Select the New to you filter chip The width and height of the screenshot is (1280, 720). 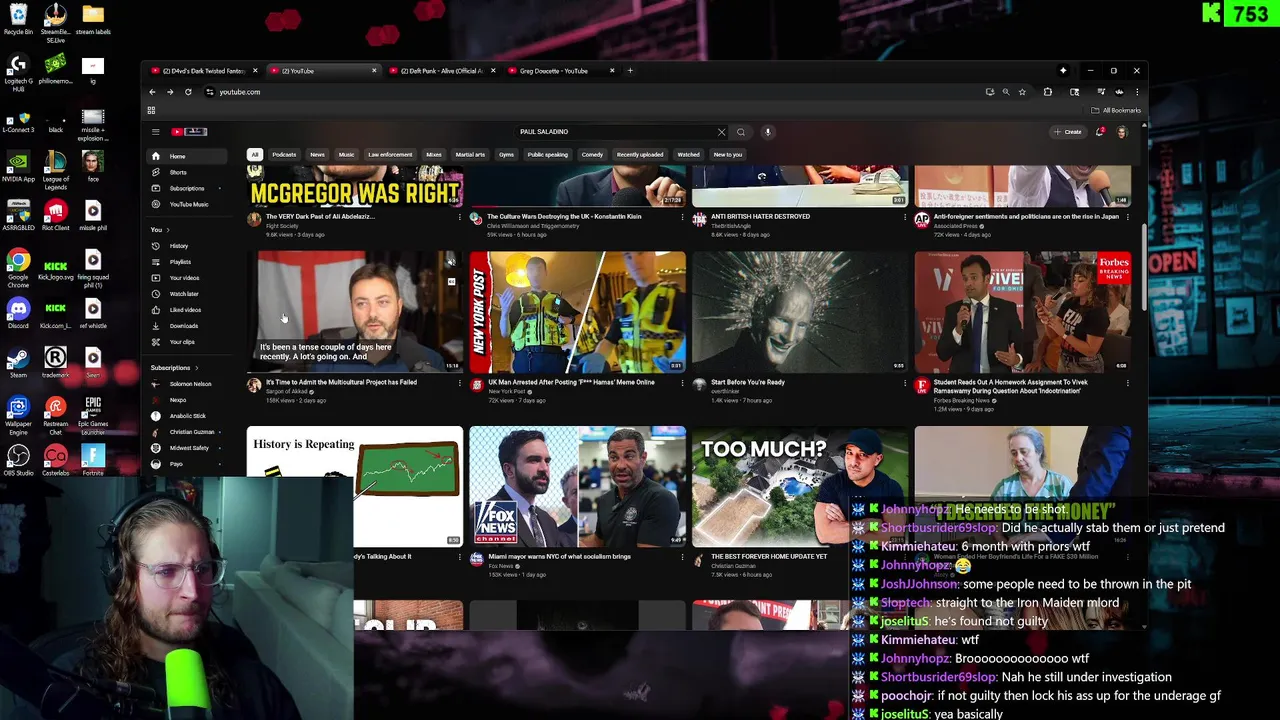[728, 155]
